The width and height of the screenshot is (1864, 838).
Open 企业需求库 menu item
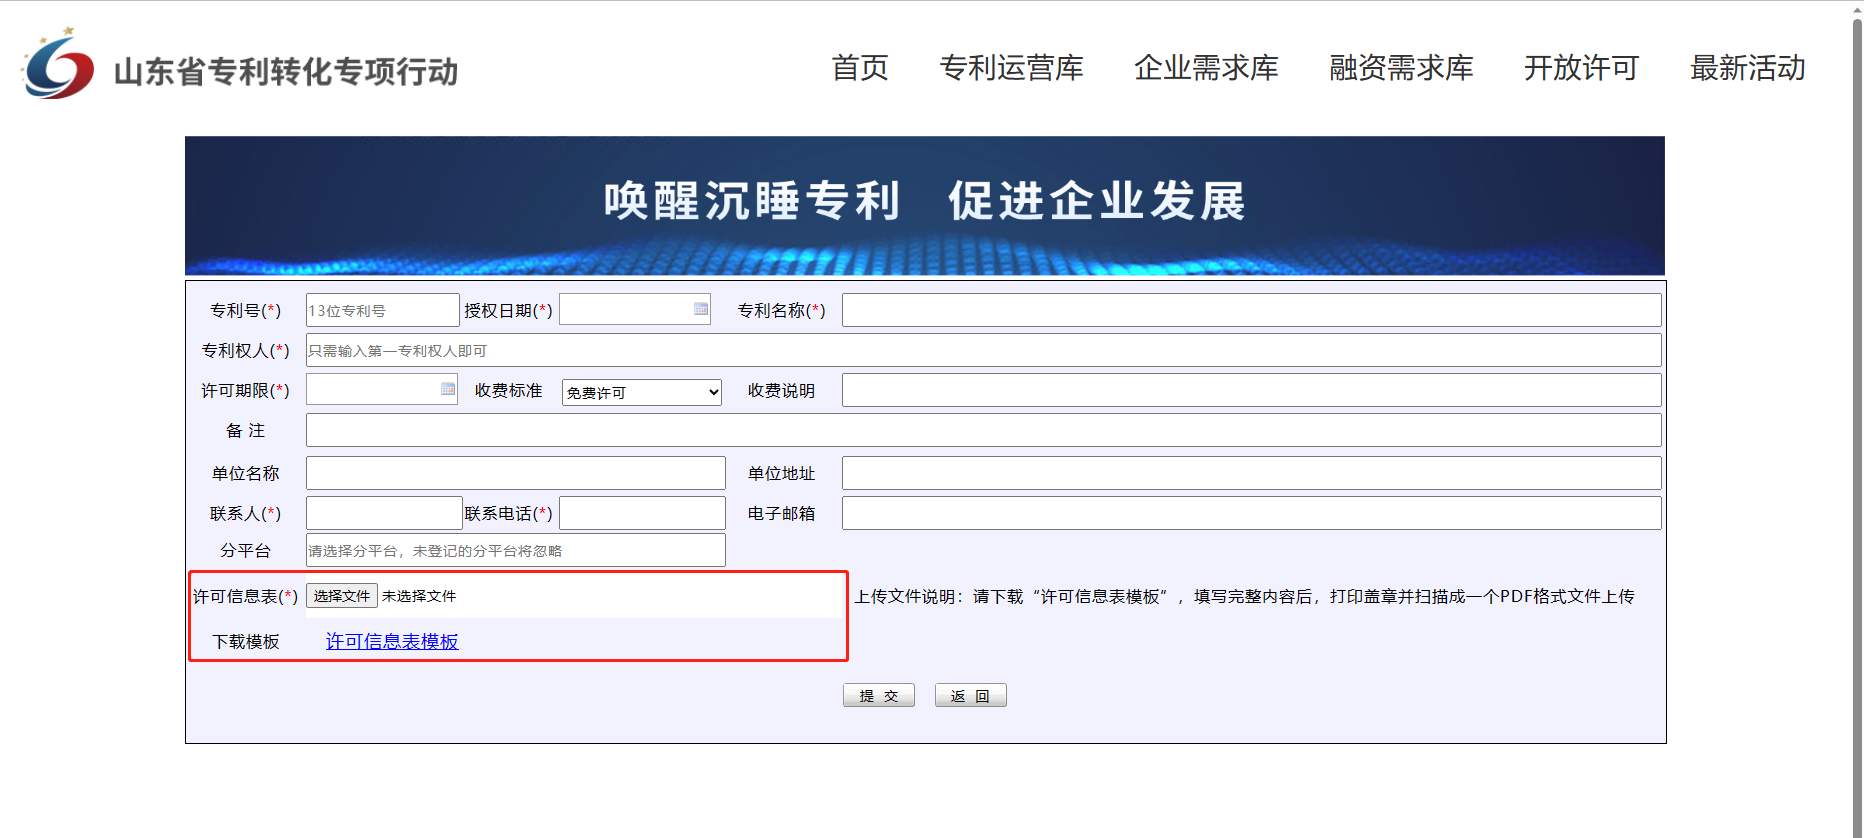coord(1206,68)
